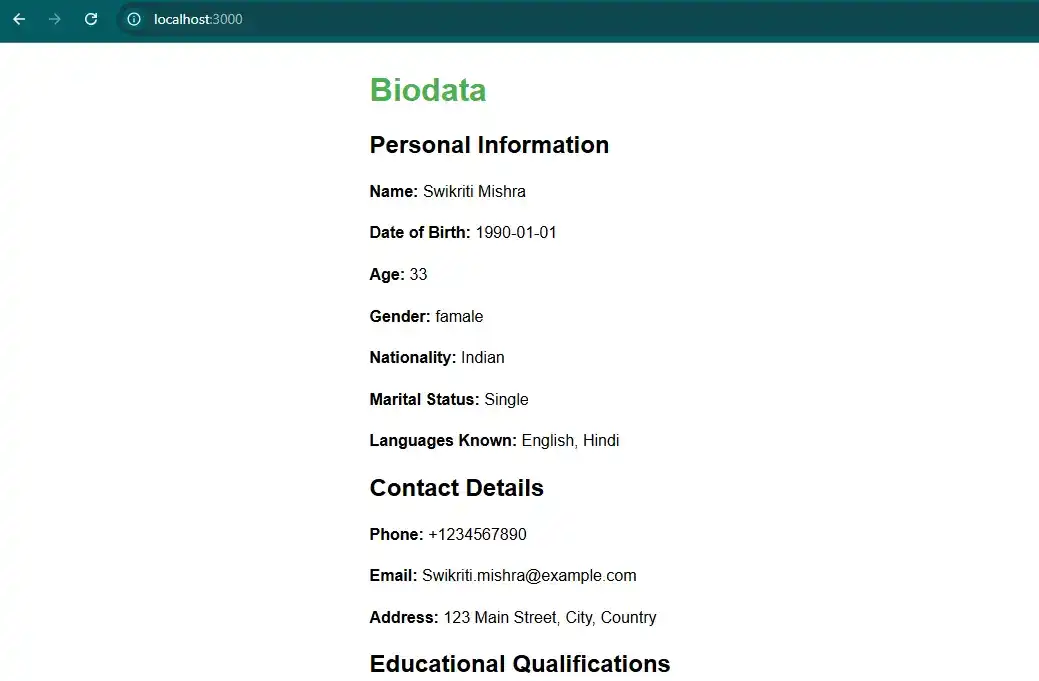Click the Age value 33
1039x681 pixels.
418,274
